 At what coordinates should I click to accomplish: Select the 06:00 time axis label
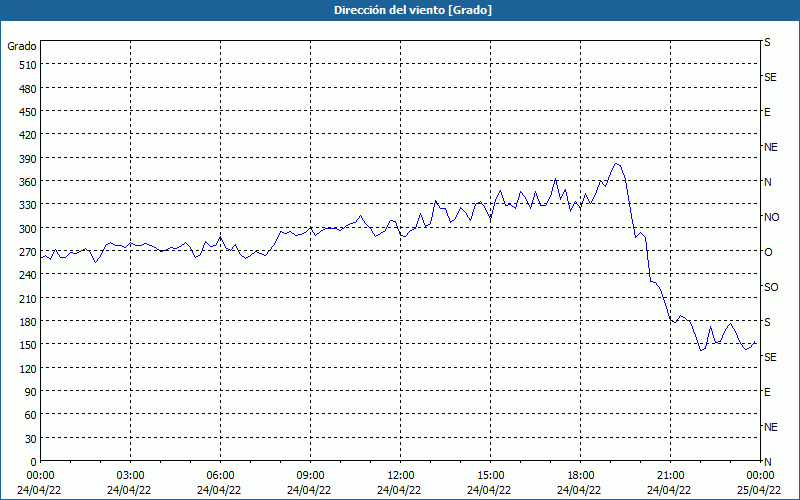click(220, 476)
